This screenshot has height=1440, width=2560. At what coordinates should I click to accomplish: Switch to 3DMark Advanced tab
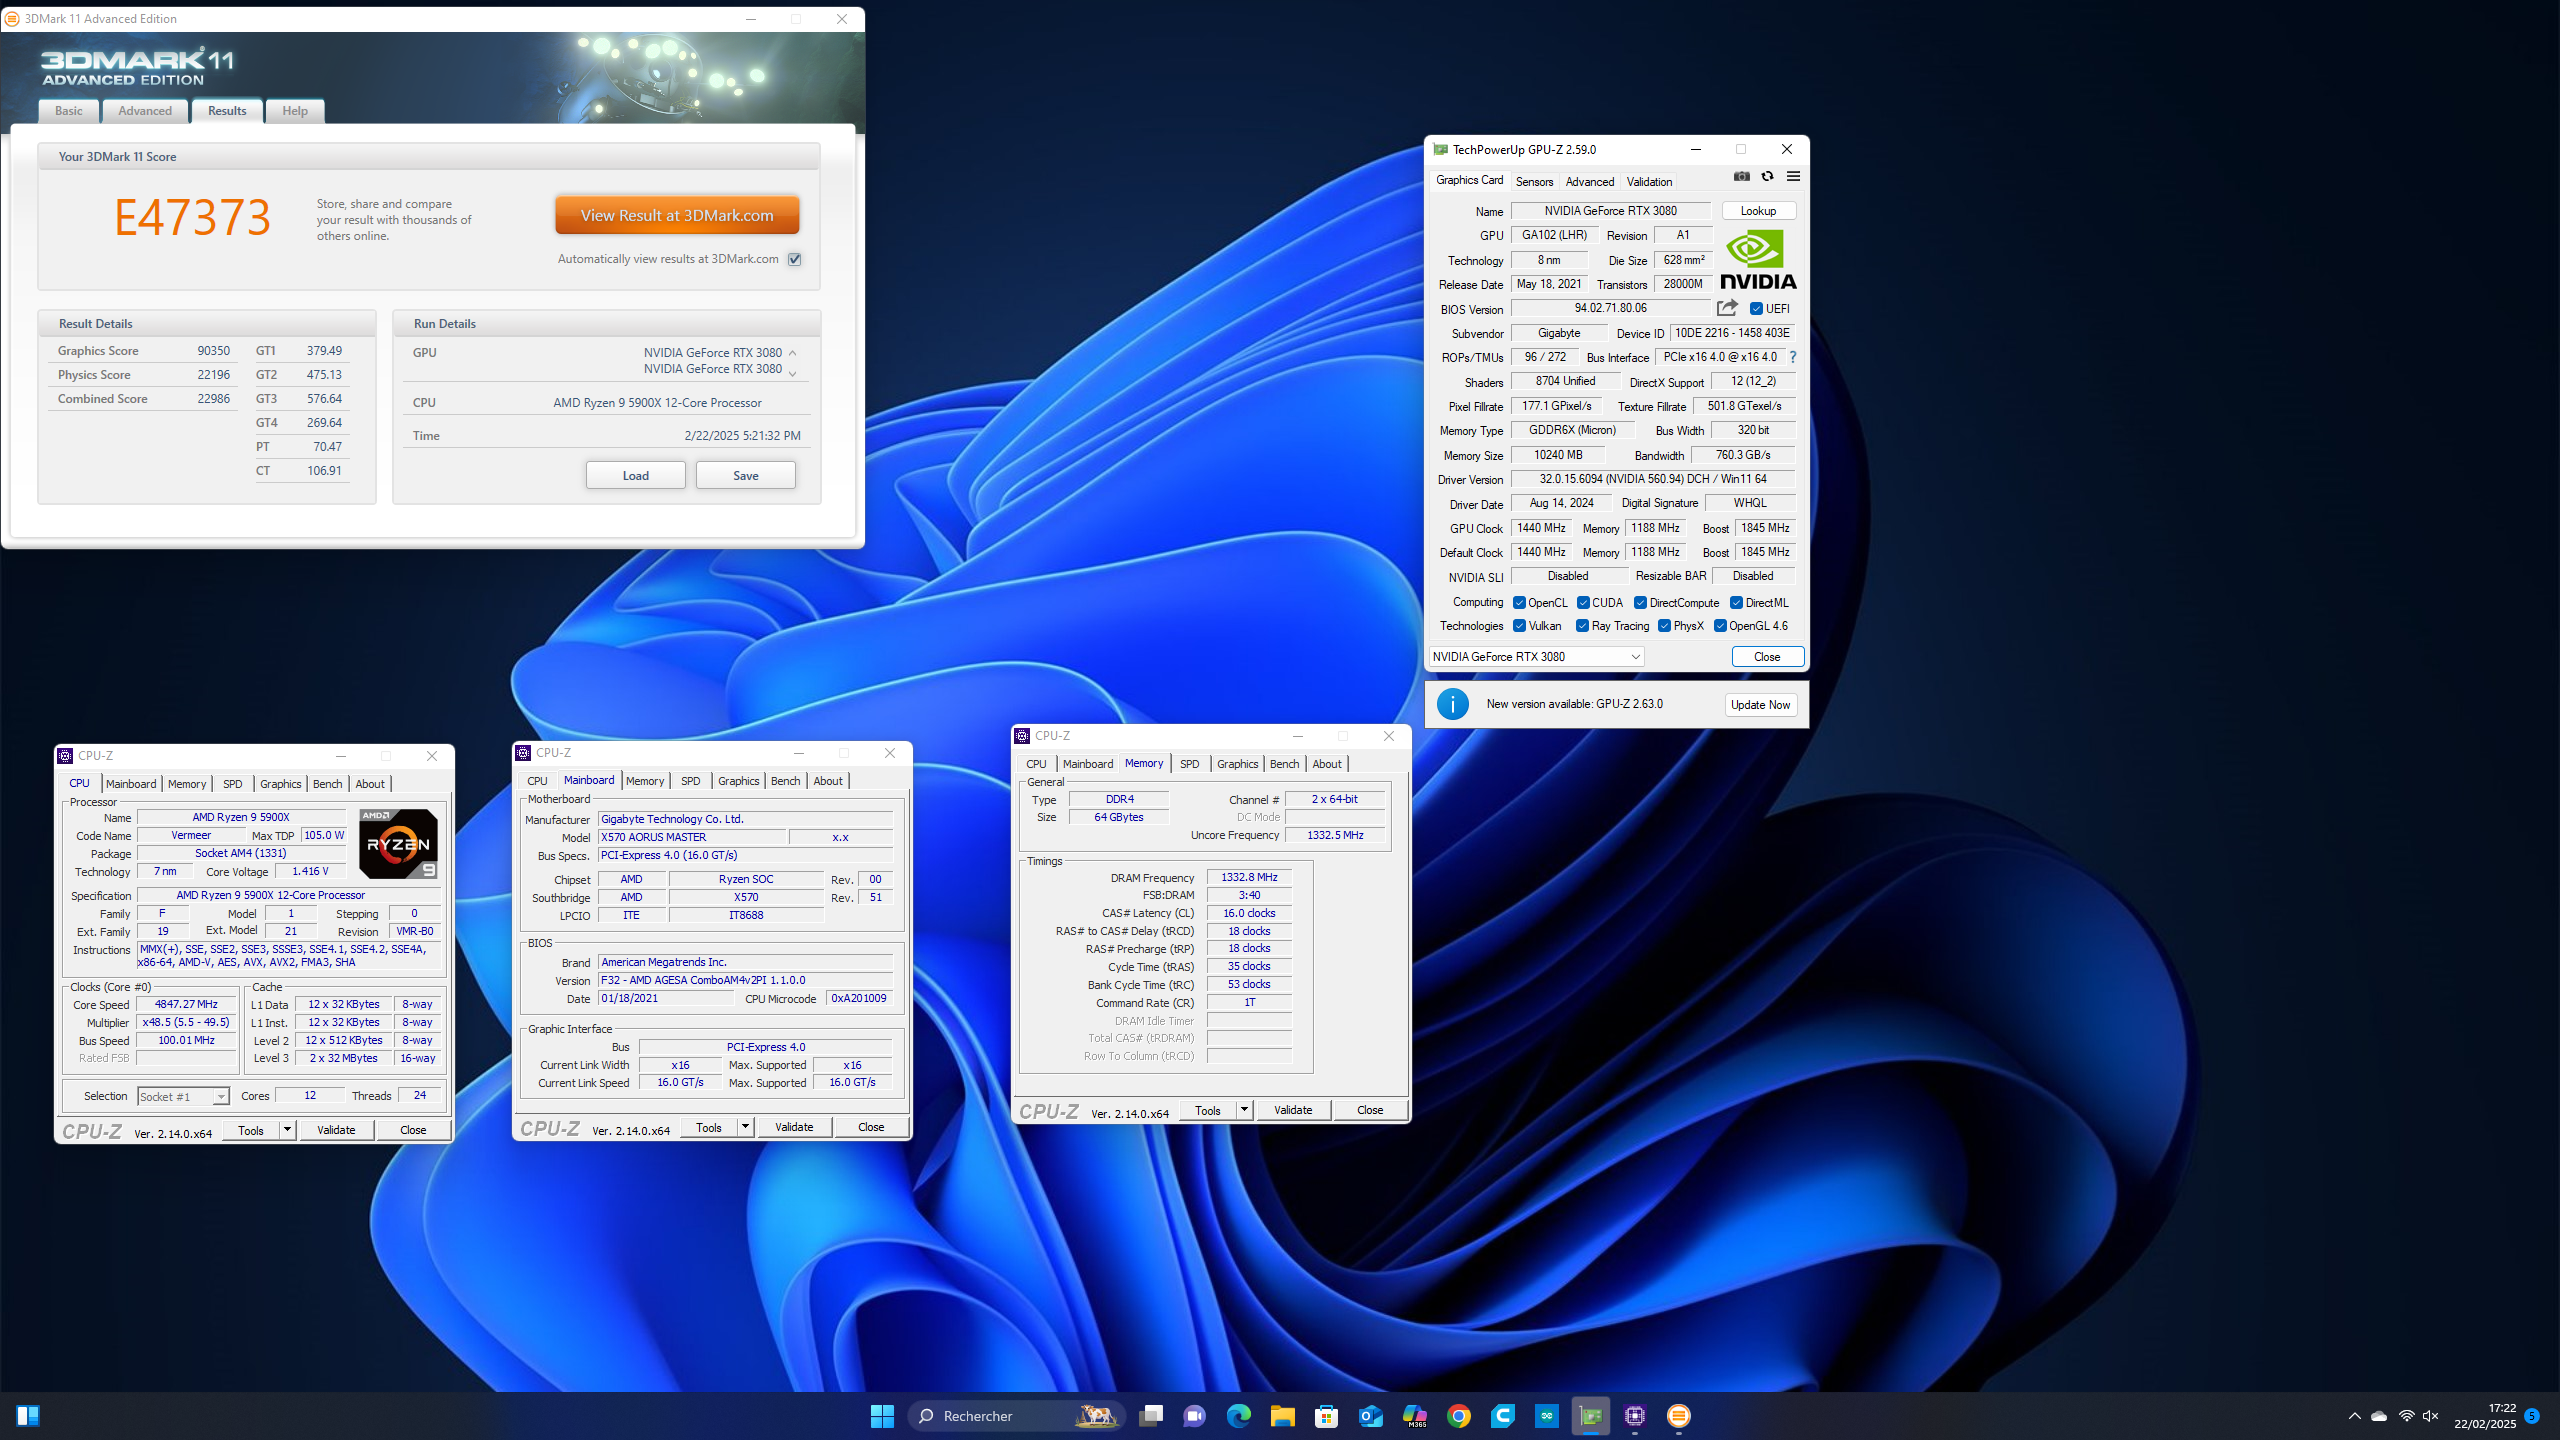(145, 111)
